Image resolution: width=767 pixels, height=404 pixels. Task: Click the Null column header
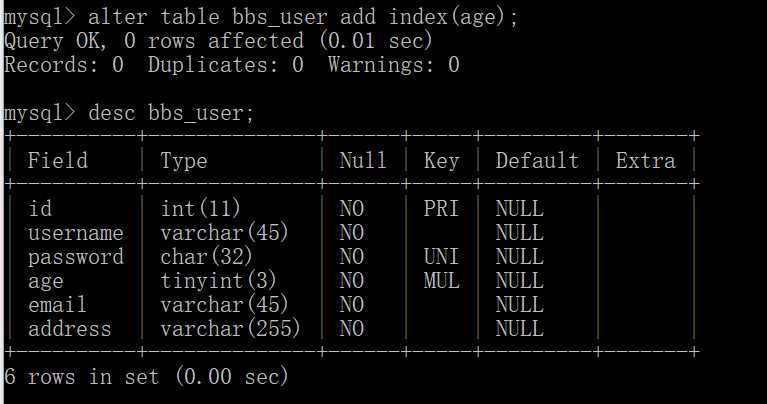(363, 160)
